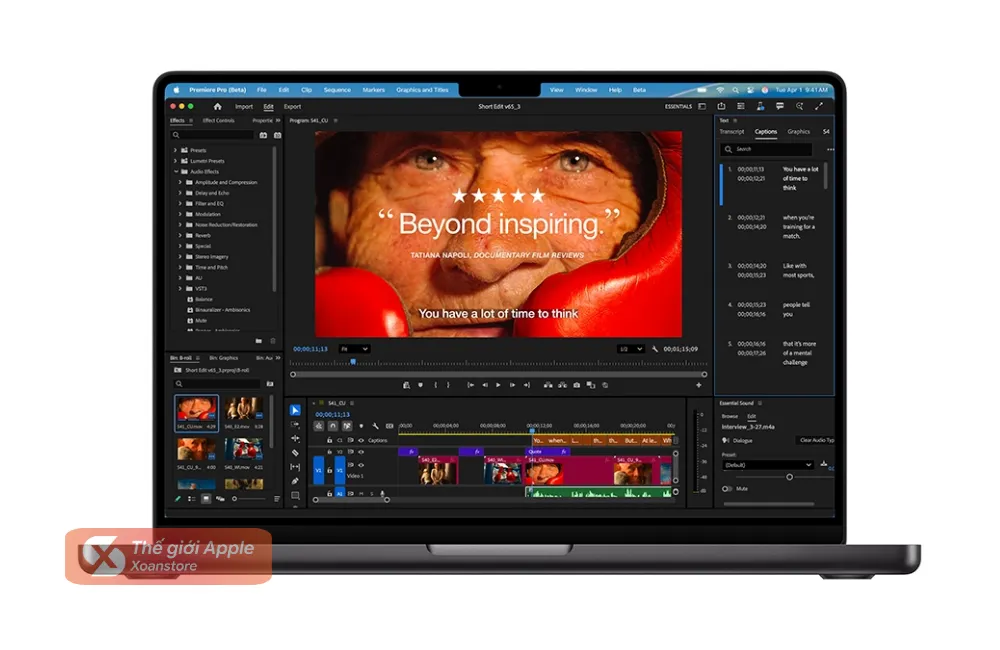The image size is (1000, 650).
Task: Click the ESSENTIALS workspace label
Action: point(678,107)
